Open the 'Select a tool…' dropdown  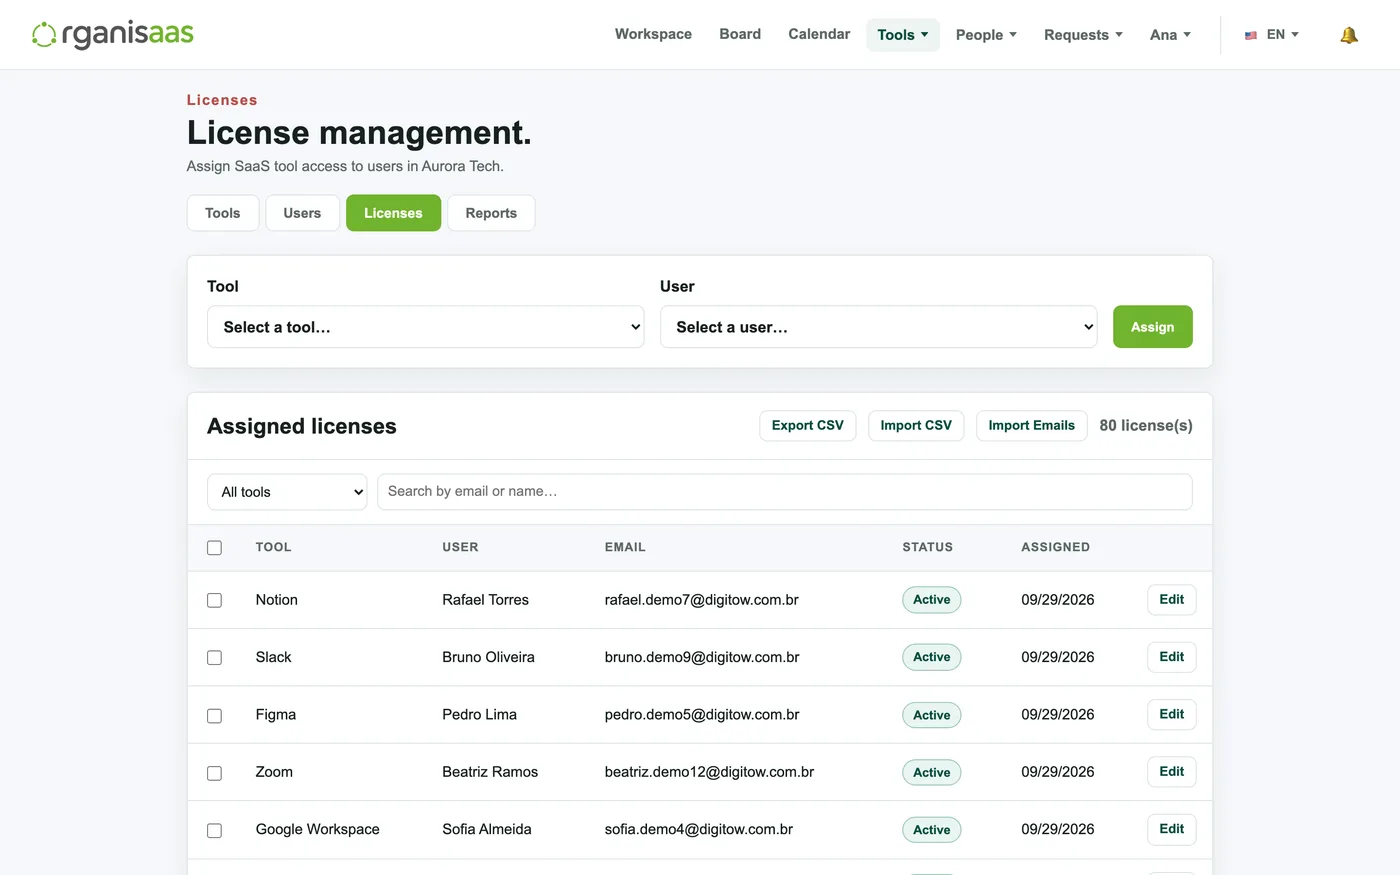[426, 327]
